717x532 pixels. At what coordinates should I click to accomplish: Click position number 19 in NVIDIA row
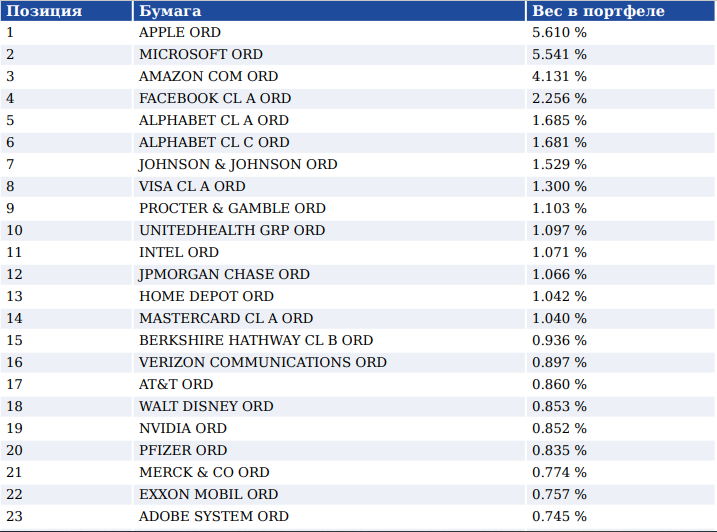[14, 428]
